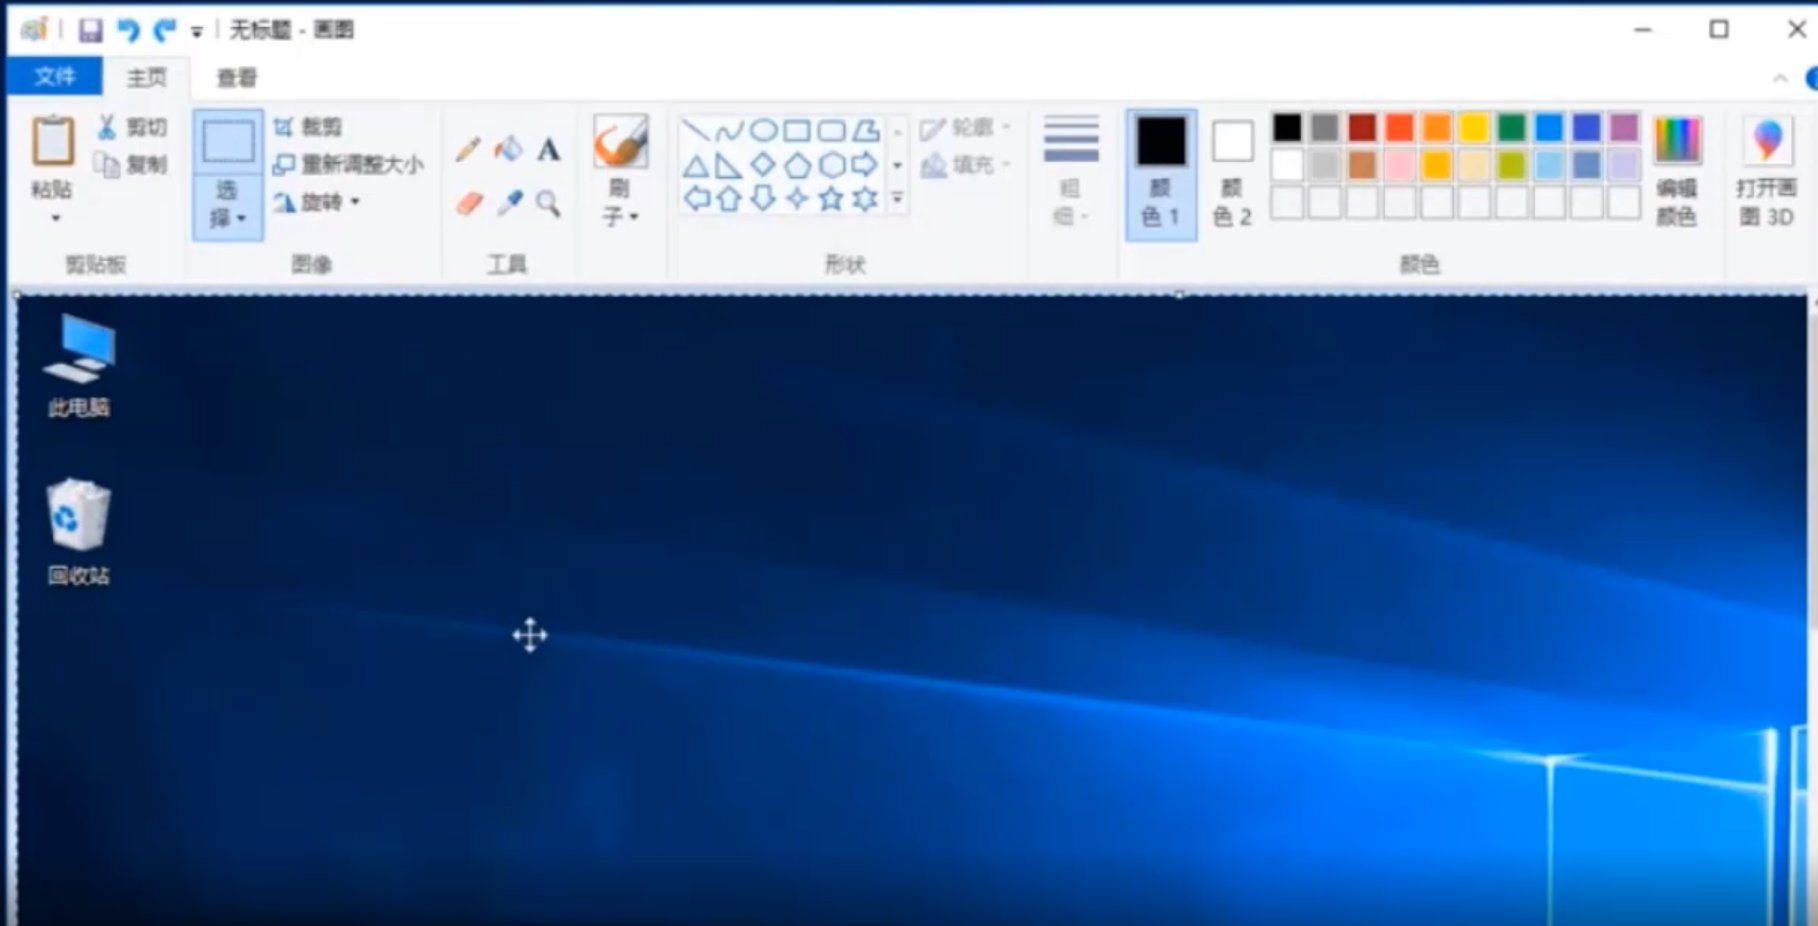Click the Paste clipboard icon
Viewport: 1818px width, 926px height.
click(53, 140)
